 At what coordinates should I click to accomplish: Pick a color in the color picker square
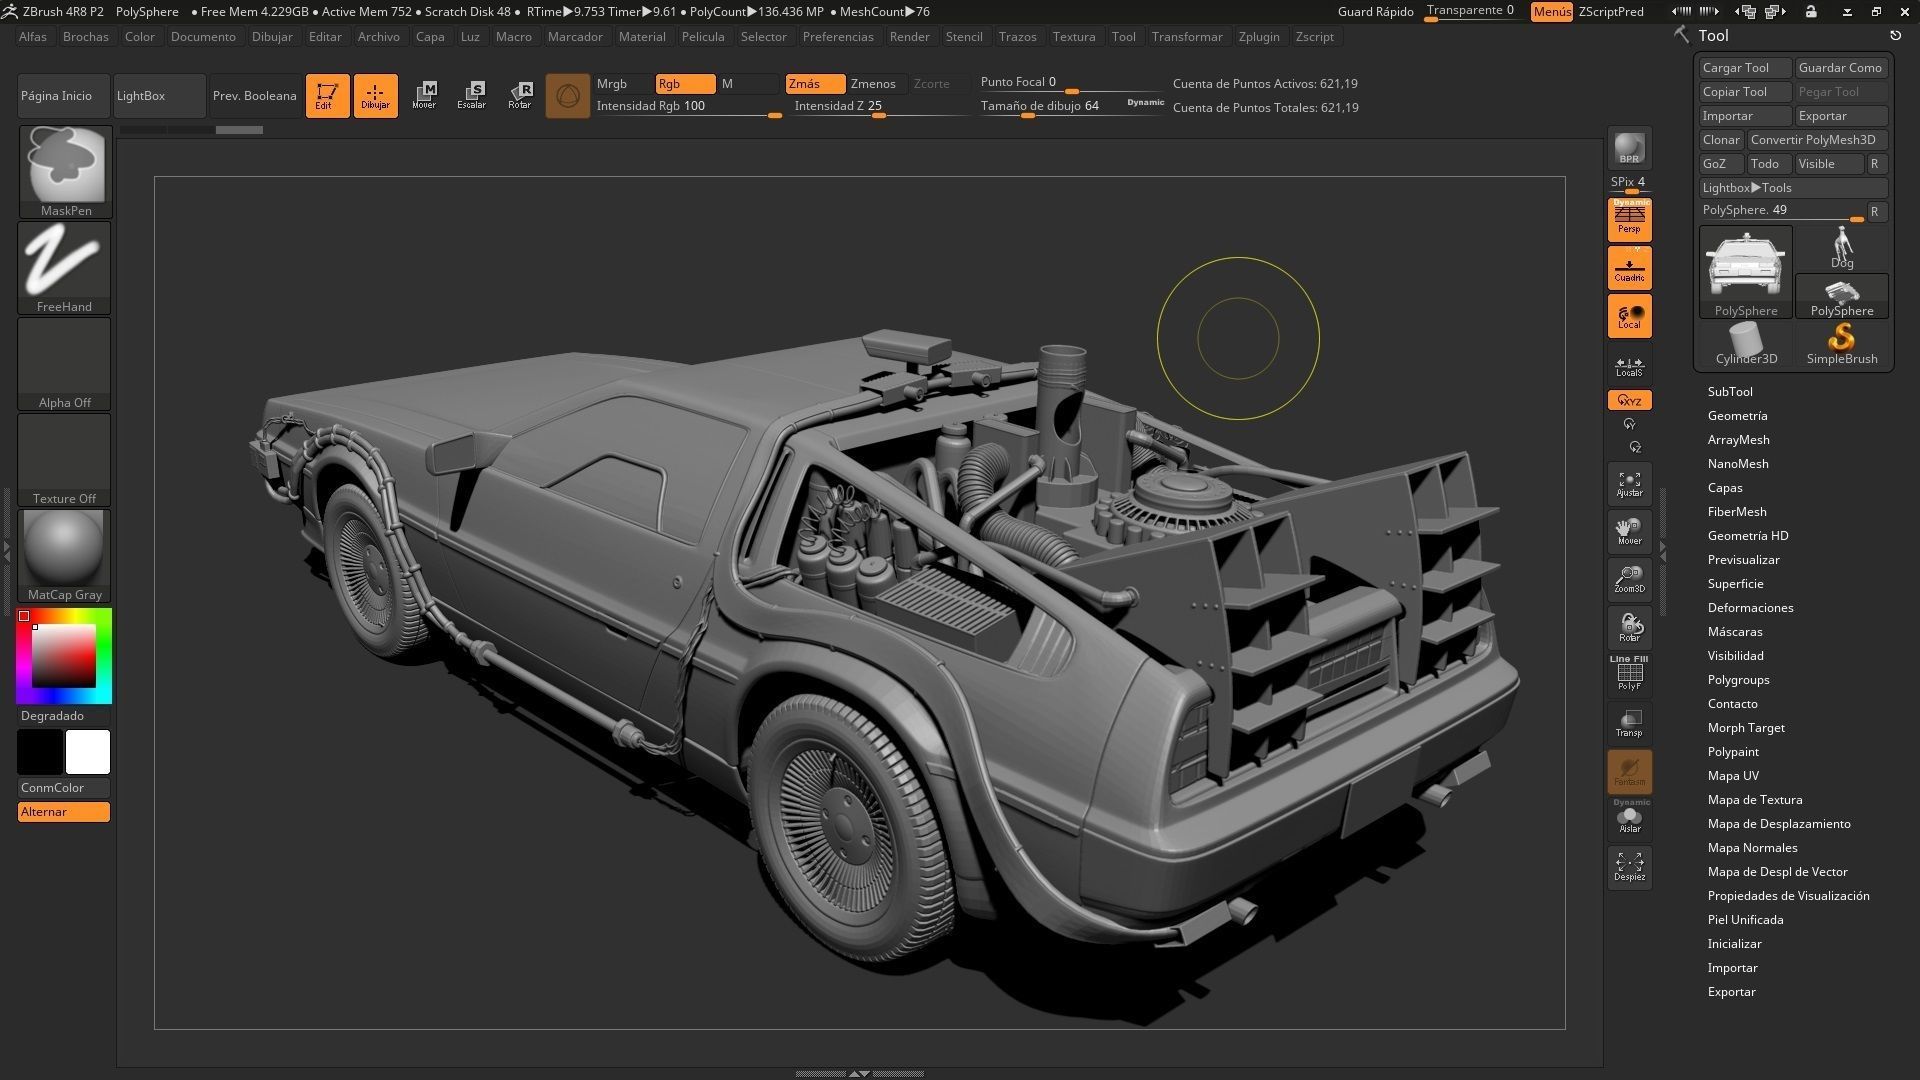point(64,656)
